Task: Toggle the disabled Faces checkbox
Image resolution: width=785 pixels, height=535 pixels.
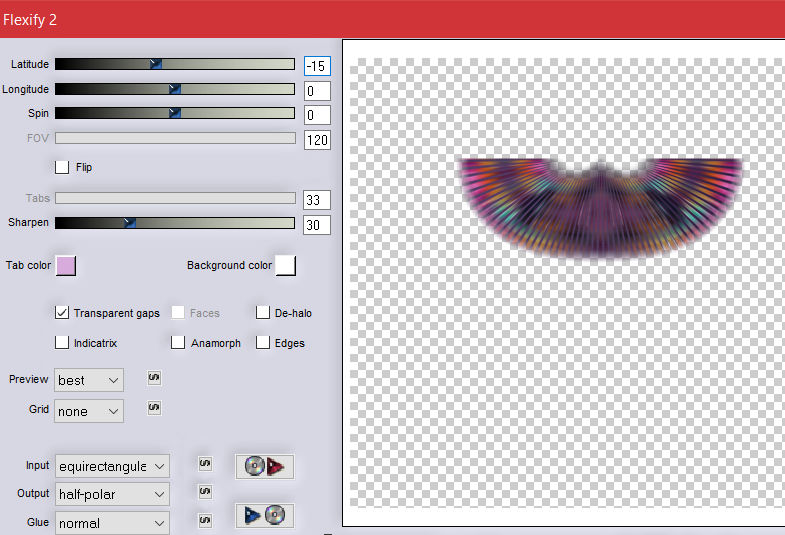Action: point(178,313)
